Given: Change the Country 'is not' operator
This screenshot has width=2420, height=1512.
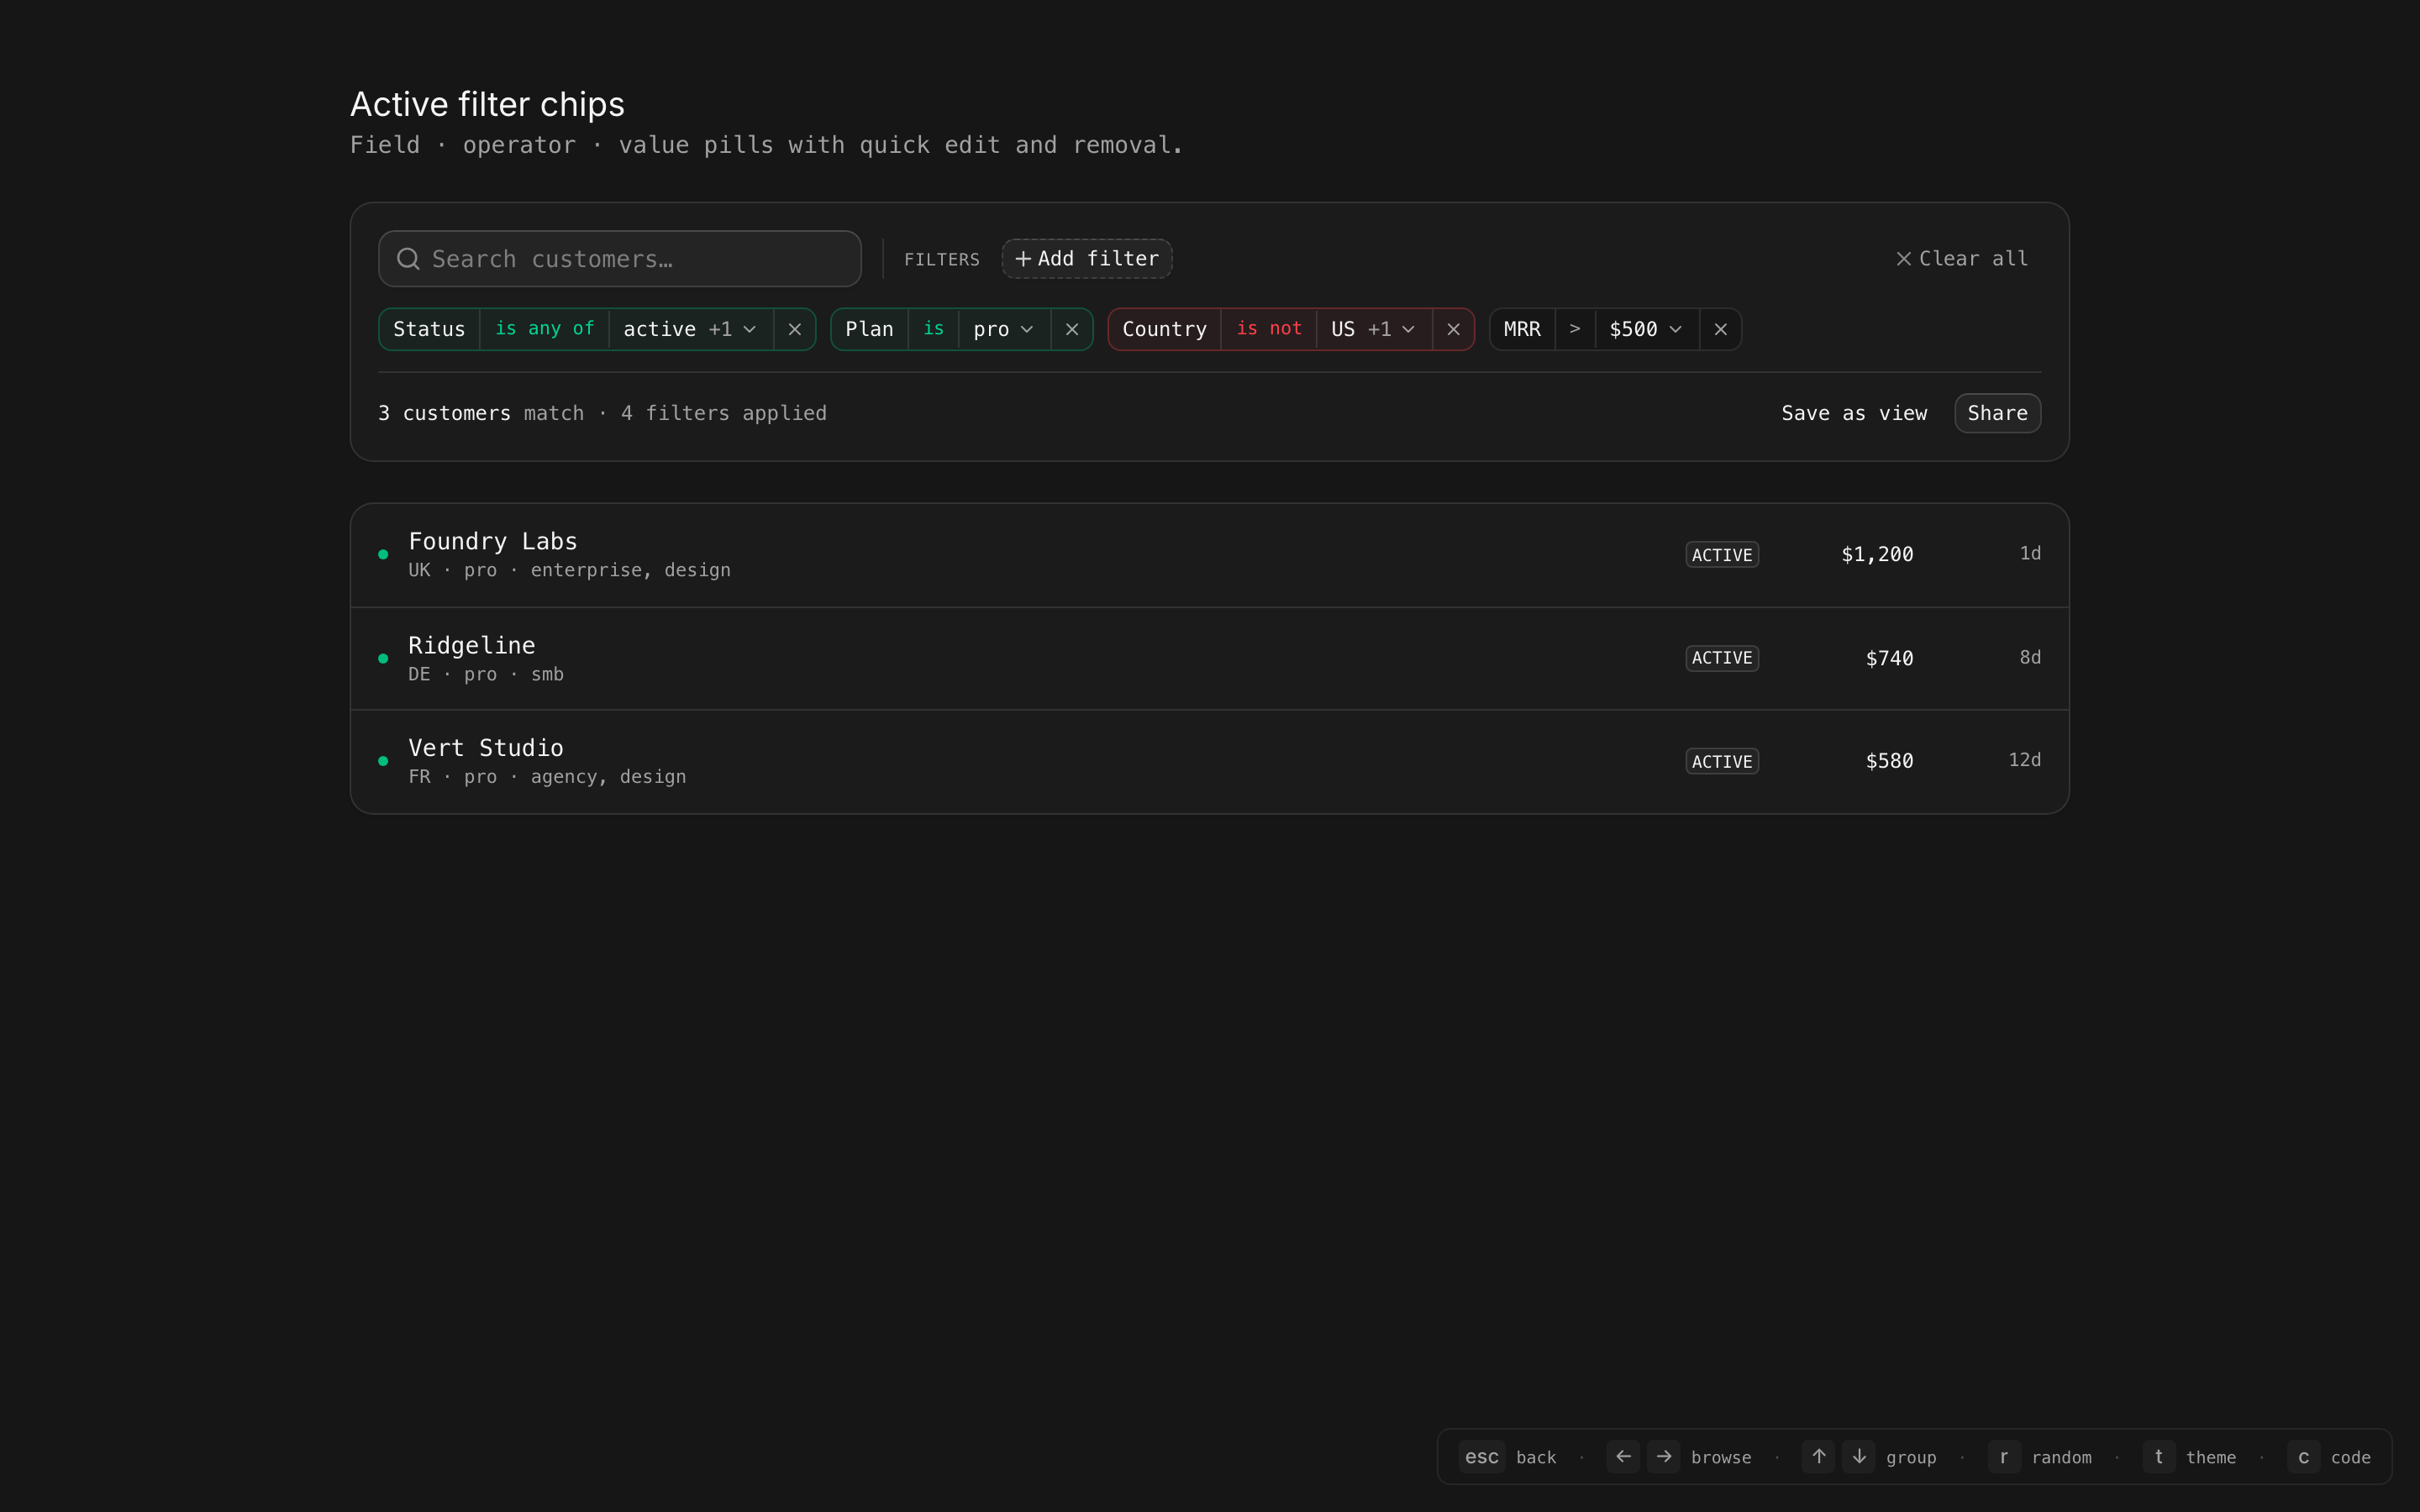Looking at the screenshot, I should pyautogui.click(x=1268, y=329).
